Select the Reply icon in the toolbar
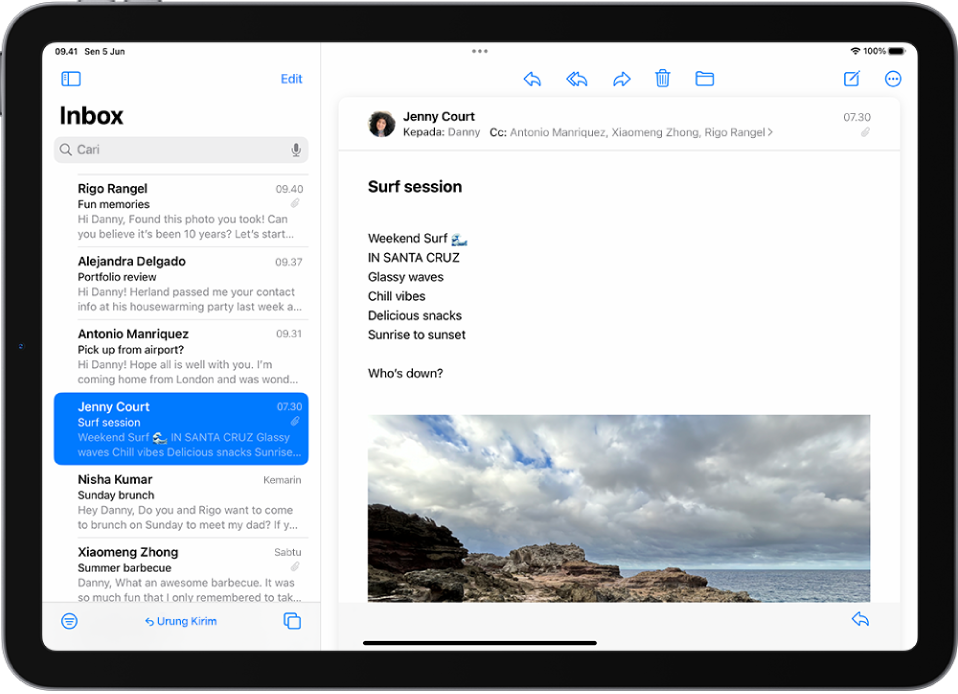The image size is (958, 694). (x=532, y=79)
